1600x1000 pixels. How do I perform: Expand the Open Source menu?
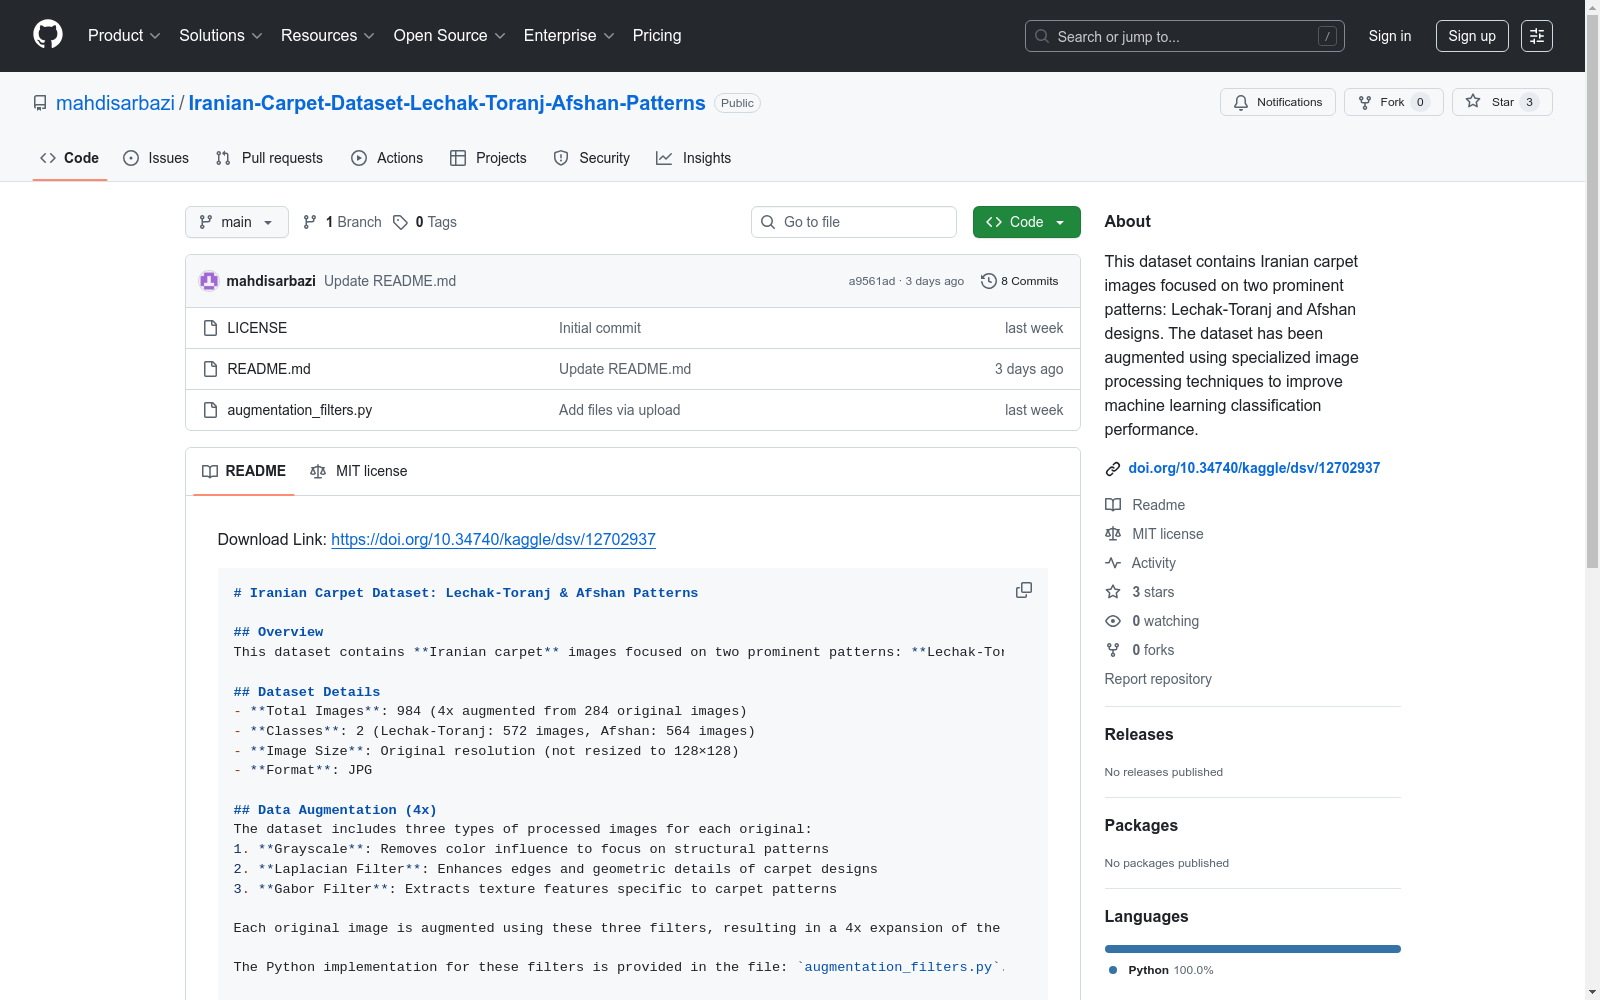click(450, 36)
